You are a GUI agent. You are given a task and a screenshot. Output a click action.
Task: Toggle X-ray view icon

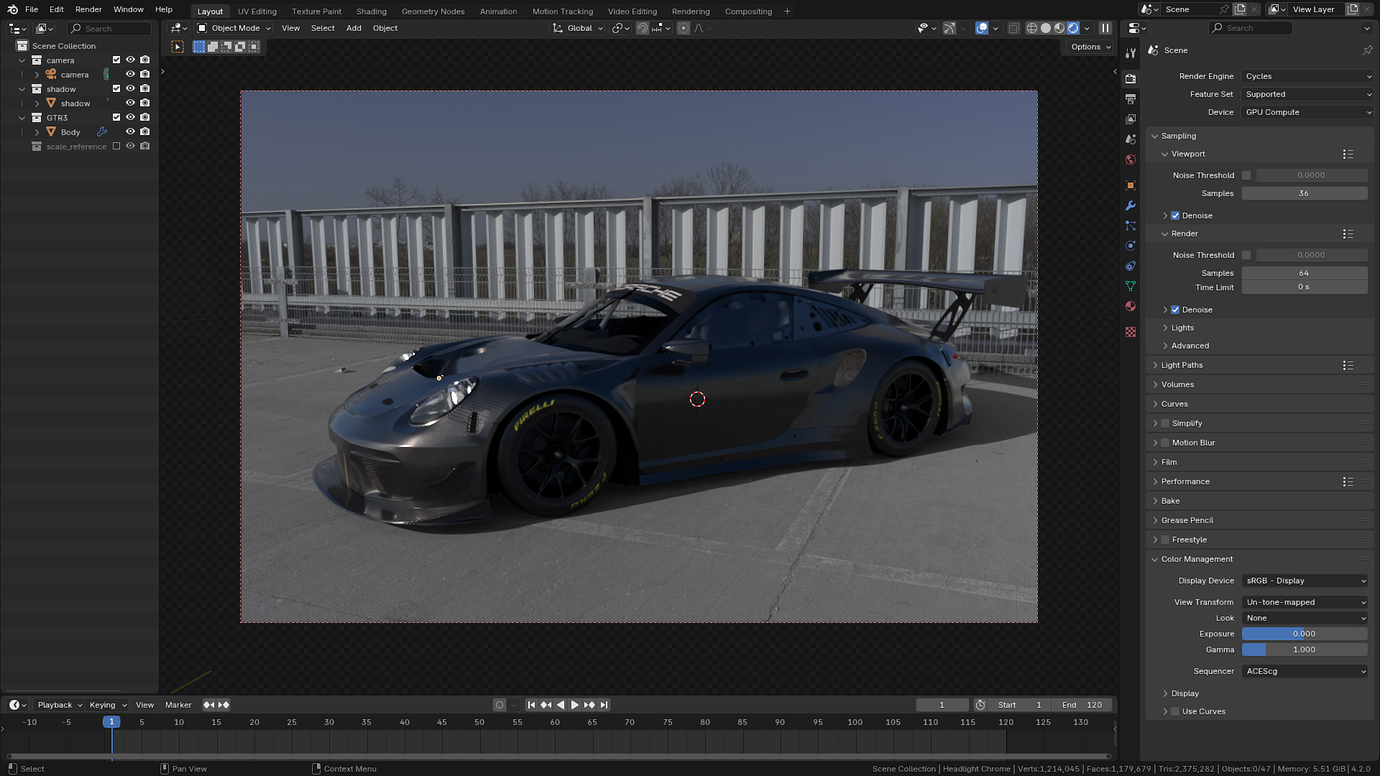pyautogui.click(x=1013, y=28)
